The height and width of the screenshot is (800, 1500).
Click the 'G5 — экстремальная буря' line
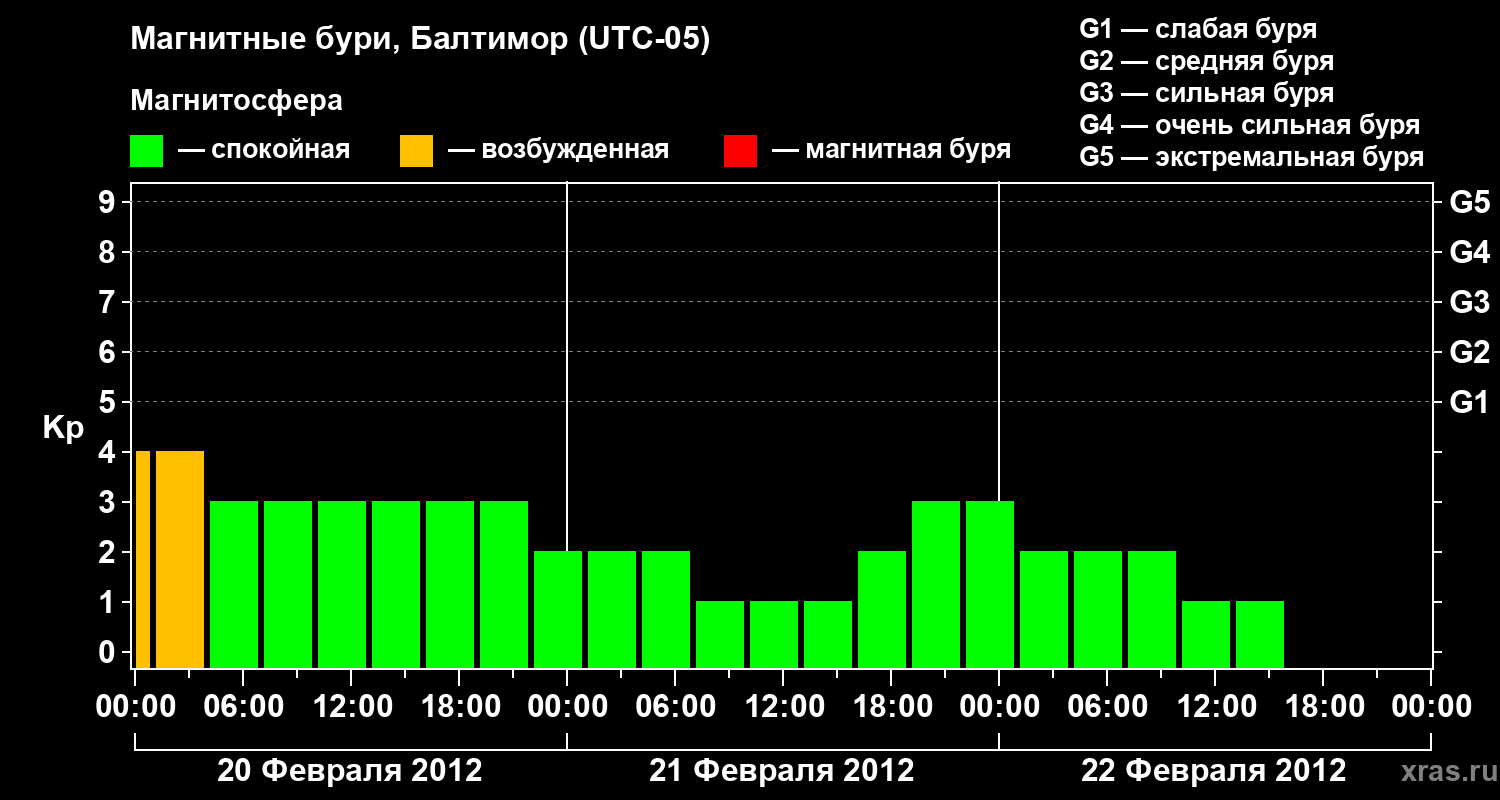1252,157
